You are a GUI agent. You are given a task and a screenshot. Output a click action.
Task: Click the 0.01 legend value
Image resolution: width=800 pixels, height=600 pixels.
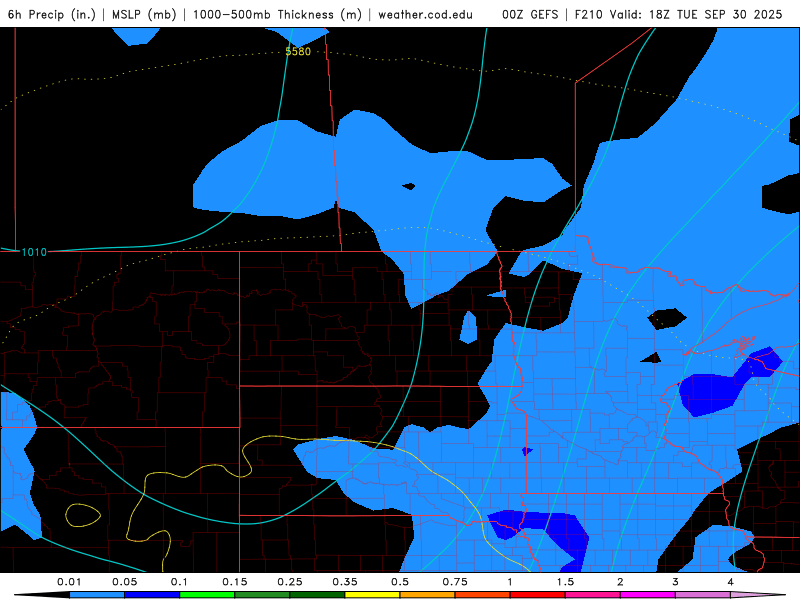(69, 582)
